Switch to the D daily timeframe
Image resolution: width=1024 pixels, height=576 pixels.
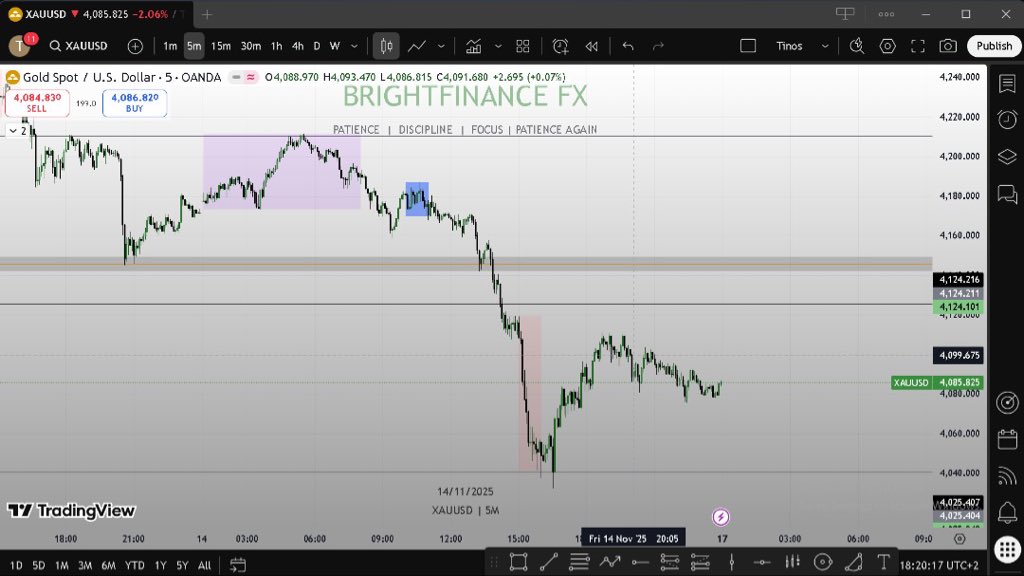317,46
